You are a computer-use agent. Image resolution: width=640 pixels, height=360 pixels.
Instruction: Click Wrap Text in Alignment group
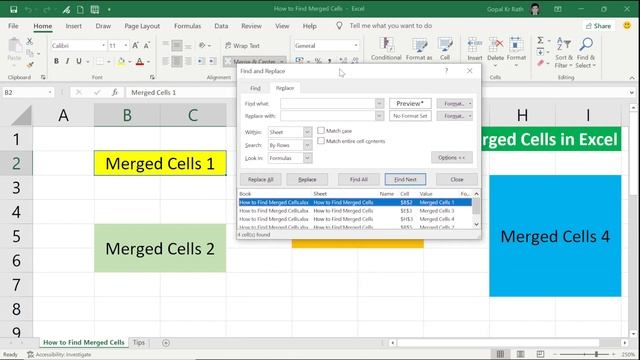[x=242, y=46]
